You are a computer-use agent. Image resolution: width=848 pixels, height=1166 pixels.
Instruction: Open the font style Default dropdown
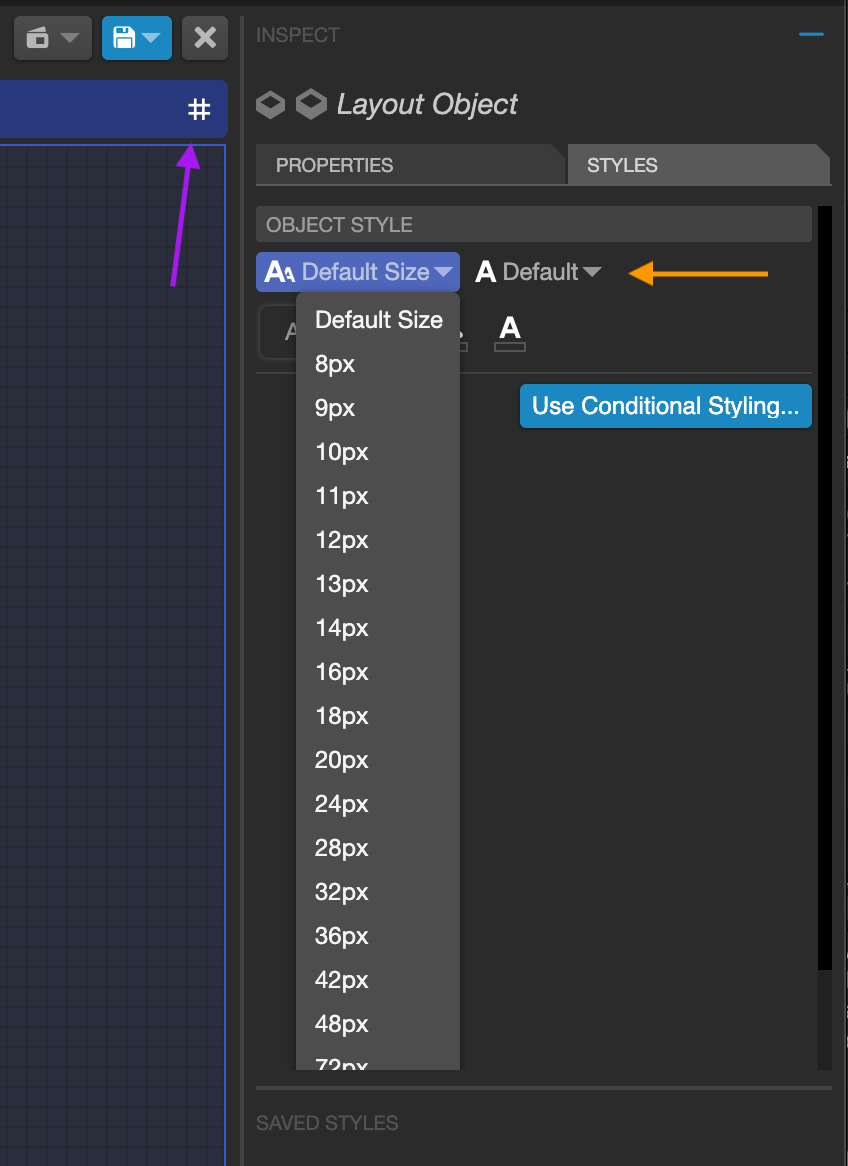540,271
